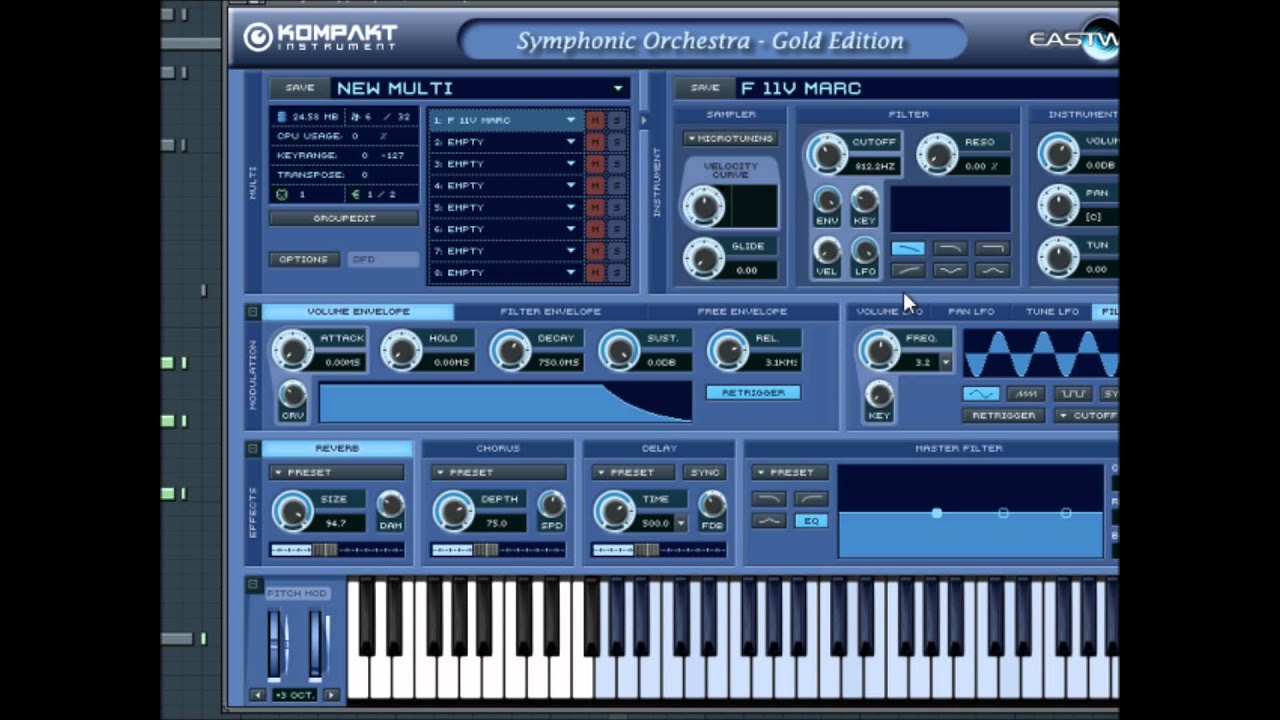Open slot 1 F 11V MARC dropdown
The width and height of the screenshot is (1280, 720).
tap(571, 120)
